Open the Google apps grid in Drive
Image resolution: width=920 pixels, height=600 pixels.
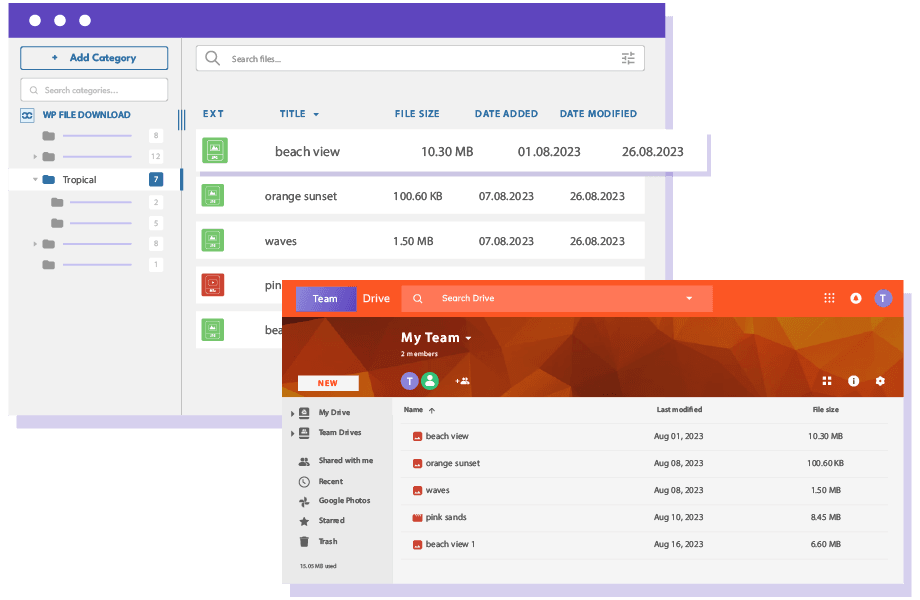click(829, 298)
